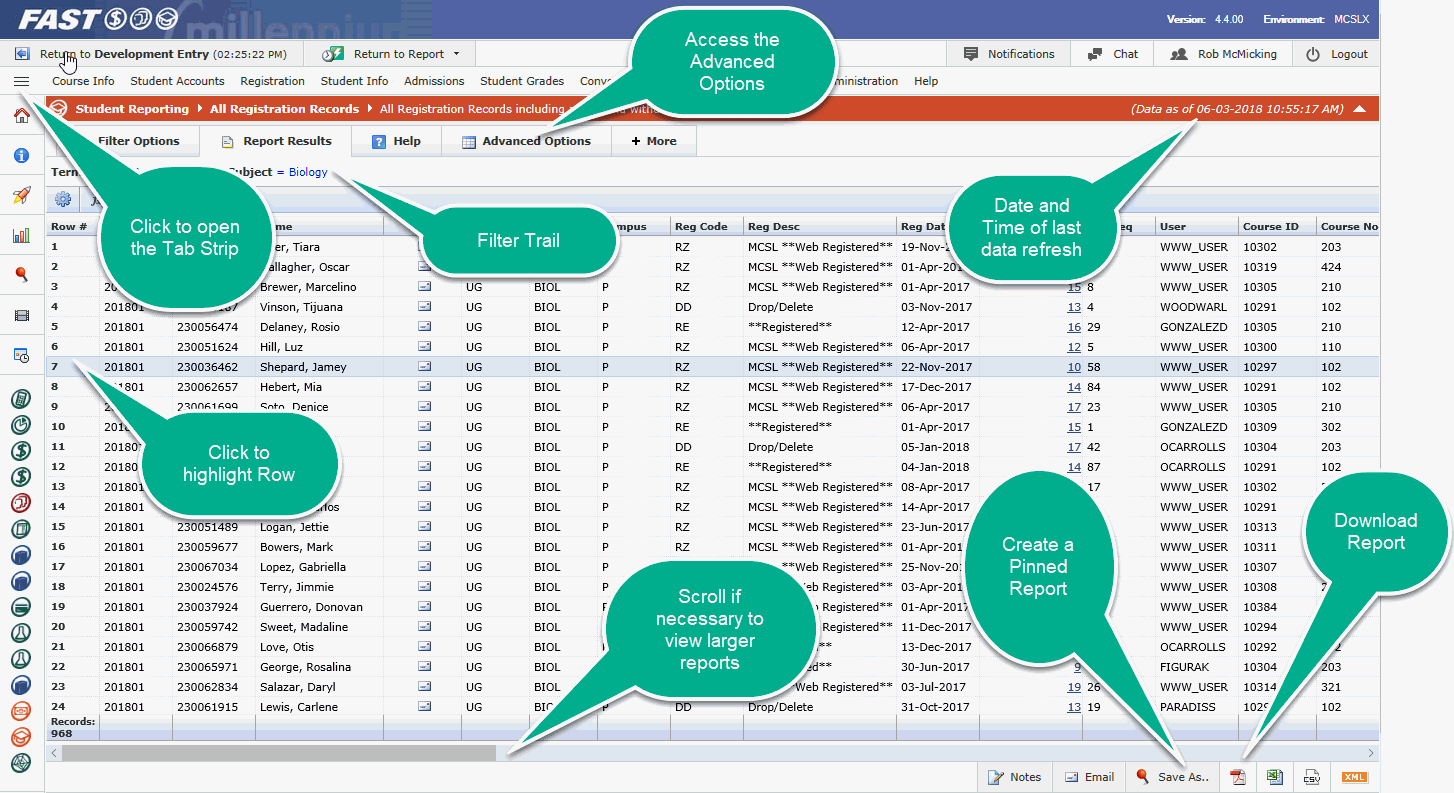Viewport: 1454px width, 793px height.
Task: Open the More tab menu
Action: [x=654, y=141]
